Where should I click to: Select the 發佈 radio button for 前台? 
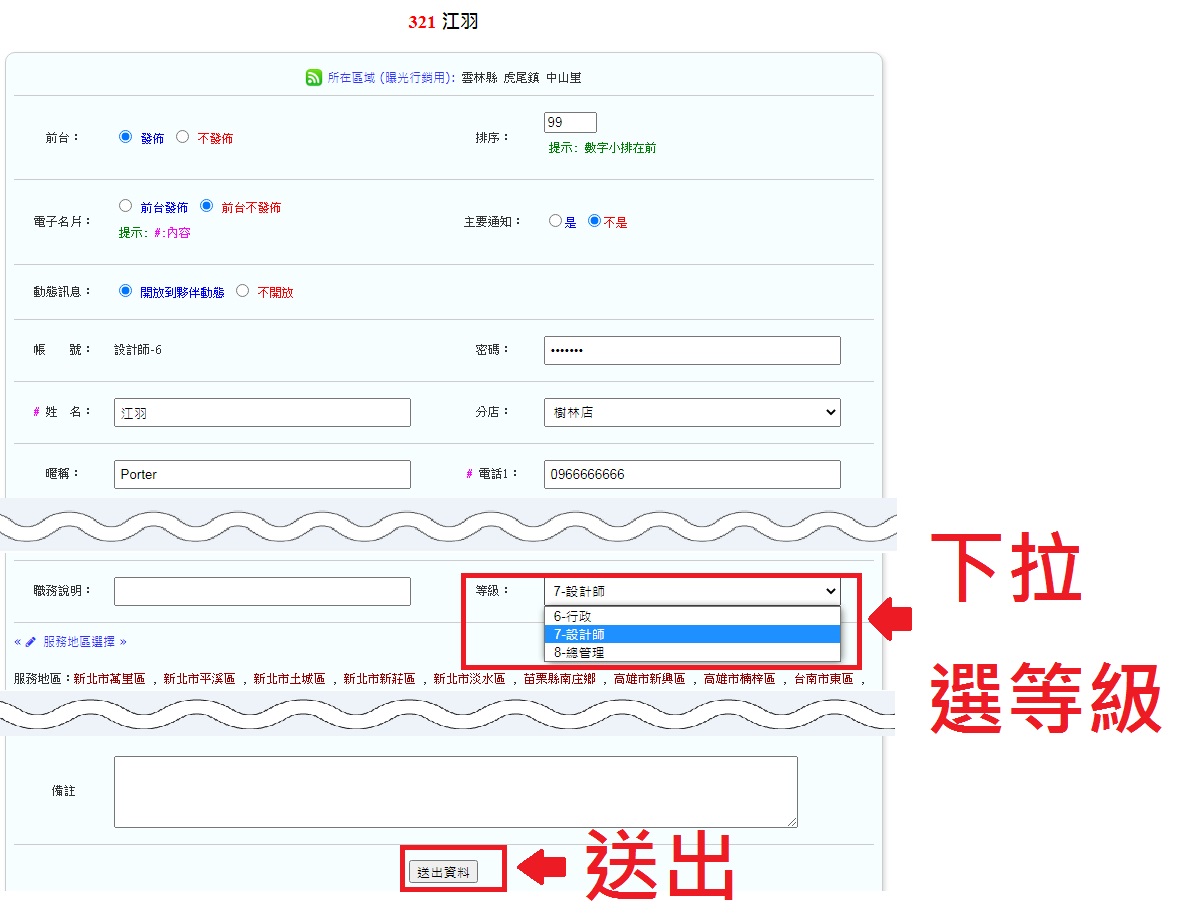[x=125, y=137]
